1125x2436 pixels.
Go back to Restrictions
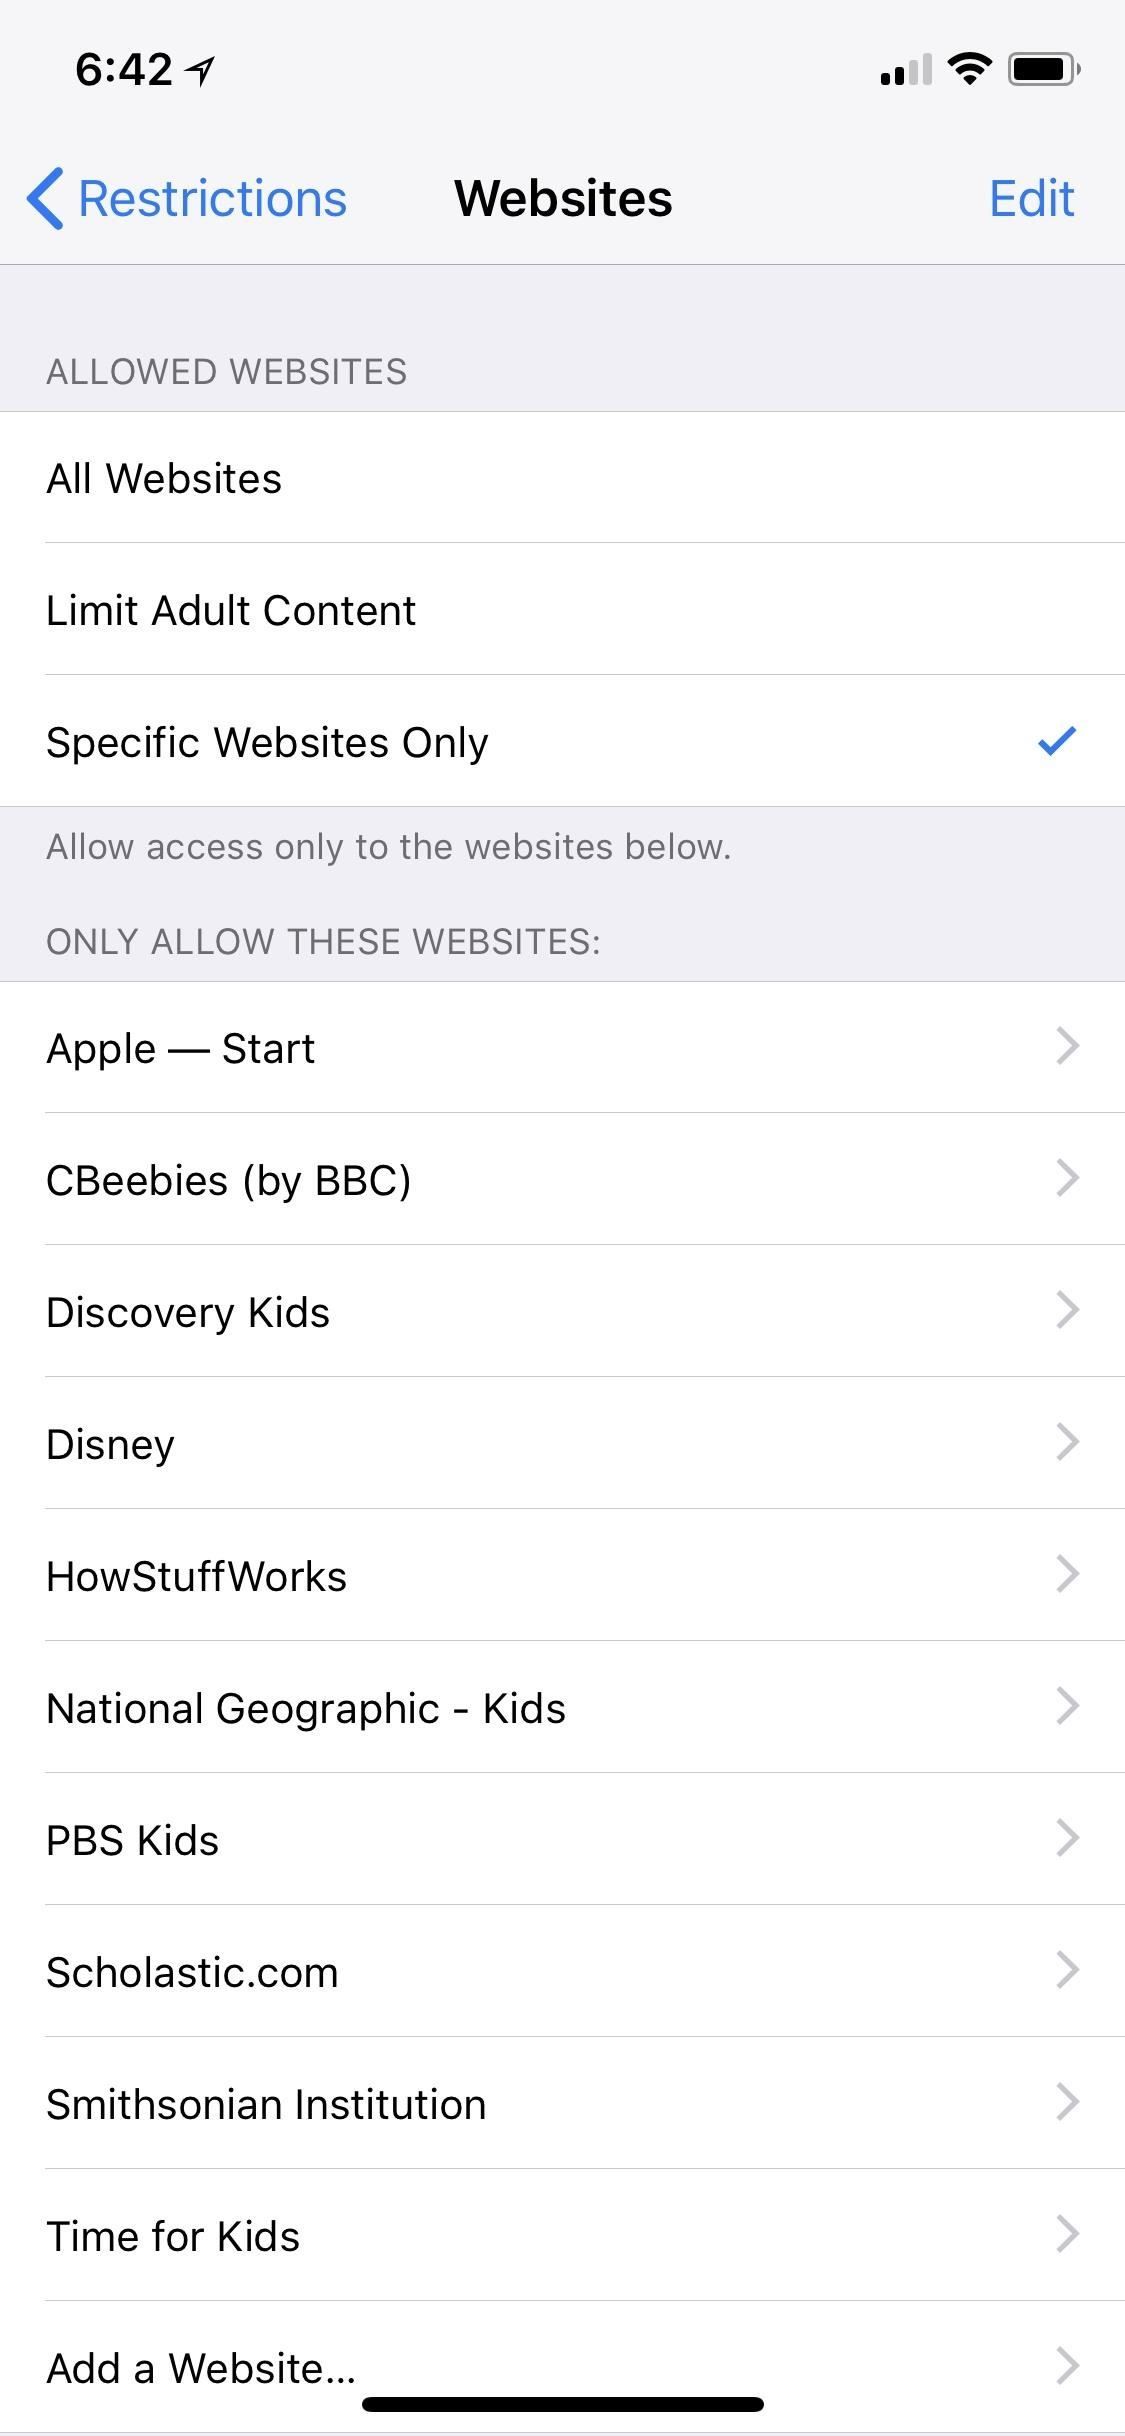click(x=211, y=198)
